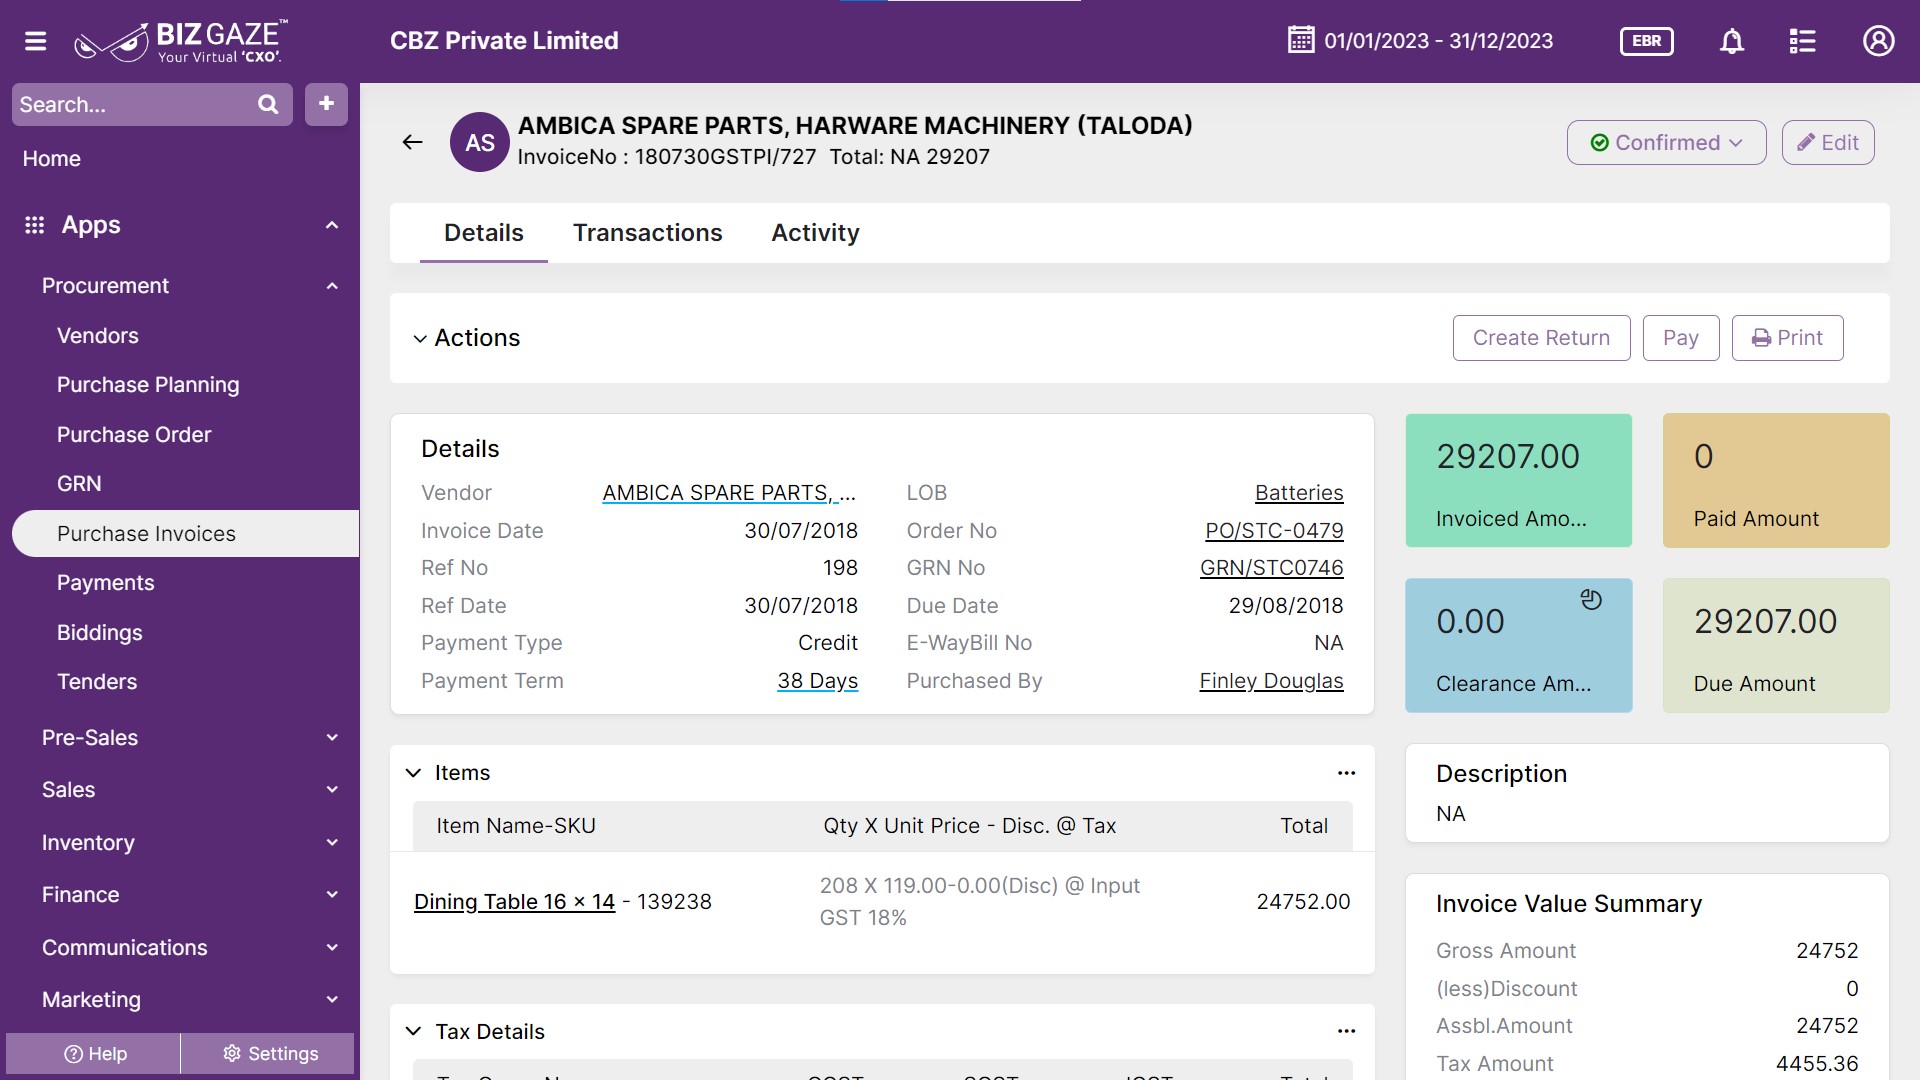Open AMBICA SPARE PARTS vendor link

pyautogui.click(x=729, y=493)
